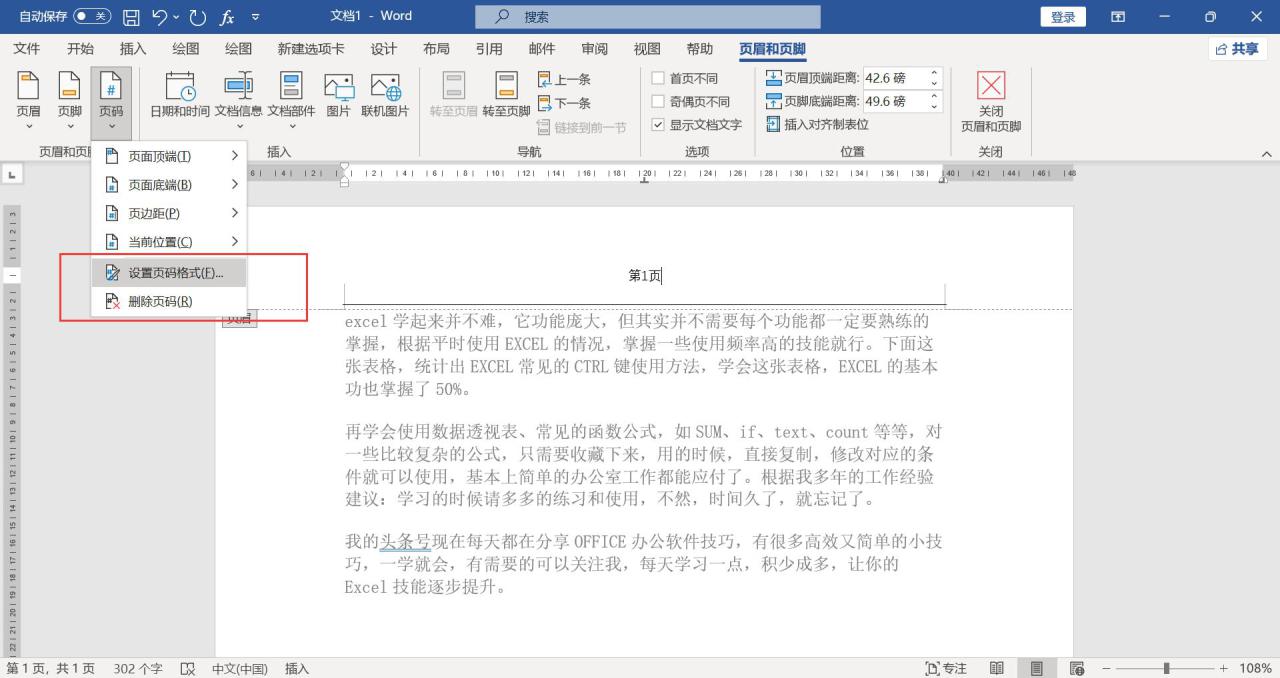Check the 奇偶页不同 checkbox
Image resolution: width=1280 pixels, height=678 pixels.
point(658,101)
